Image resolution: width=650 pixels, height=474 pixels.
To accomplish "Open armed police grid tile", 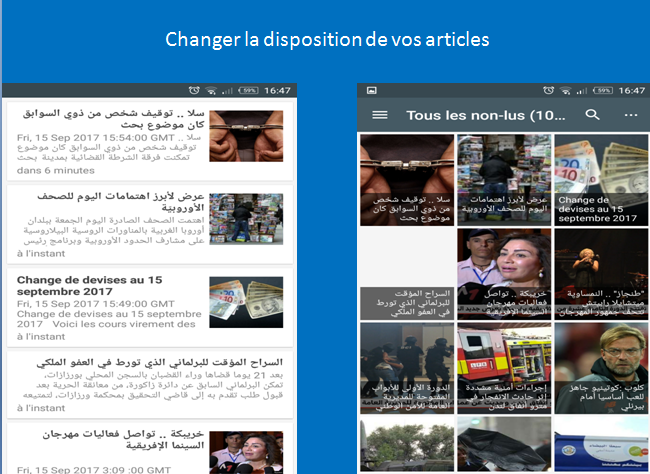I will (407, 368).
